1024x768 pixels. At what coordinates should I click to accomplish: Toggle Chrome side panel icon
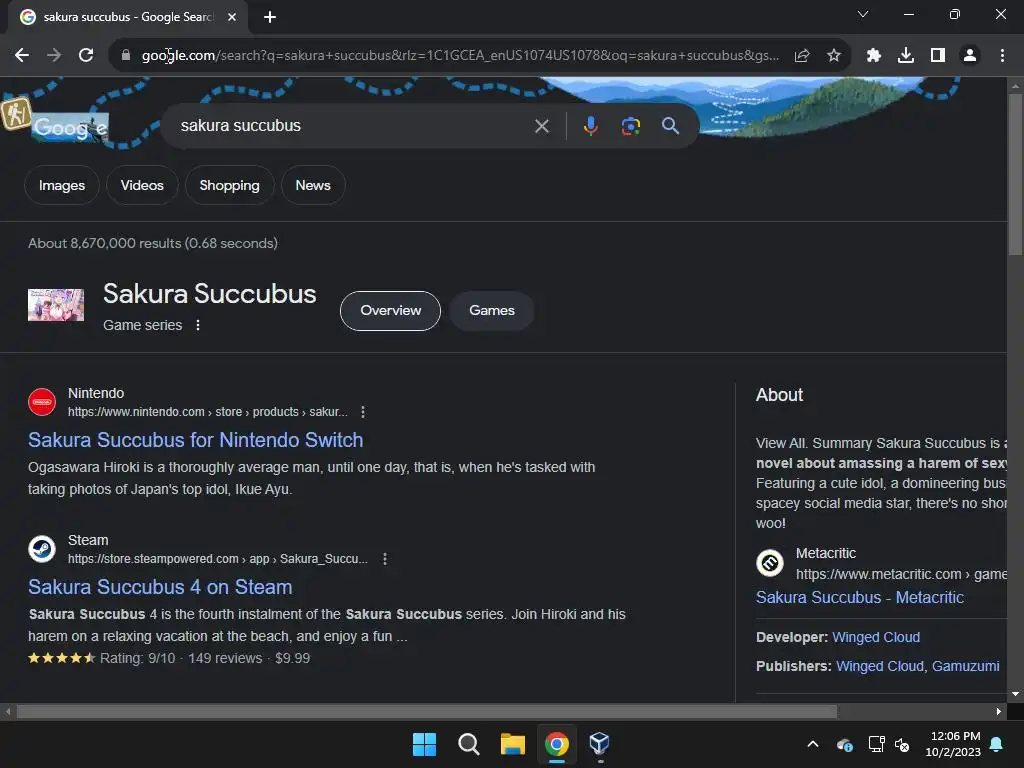click(938, 56)
